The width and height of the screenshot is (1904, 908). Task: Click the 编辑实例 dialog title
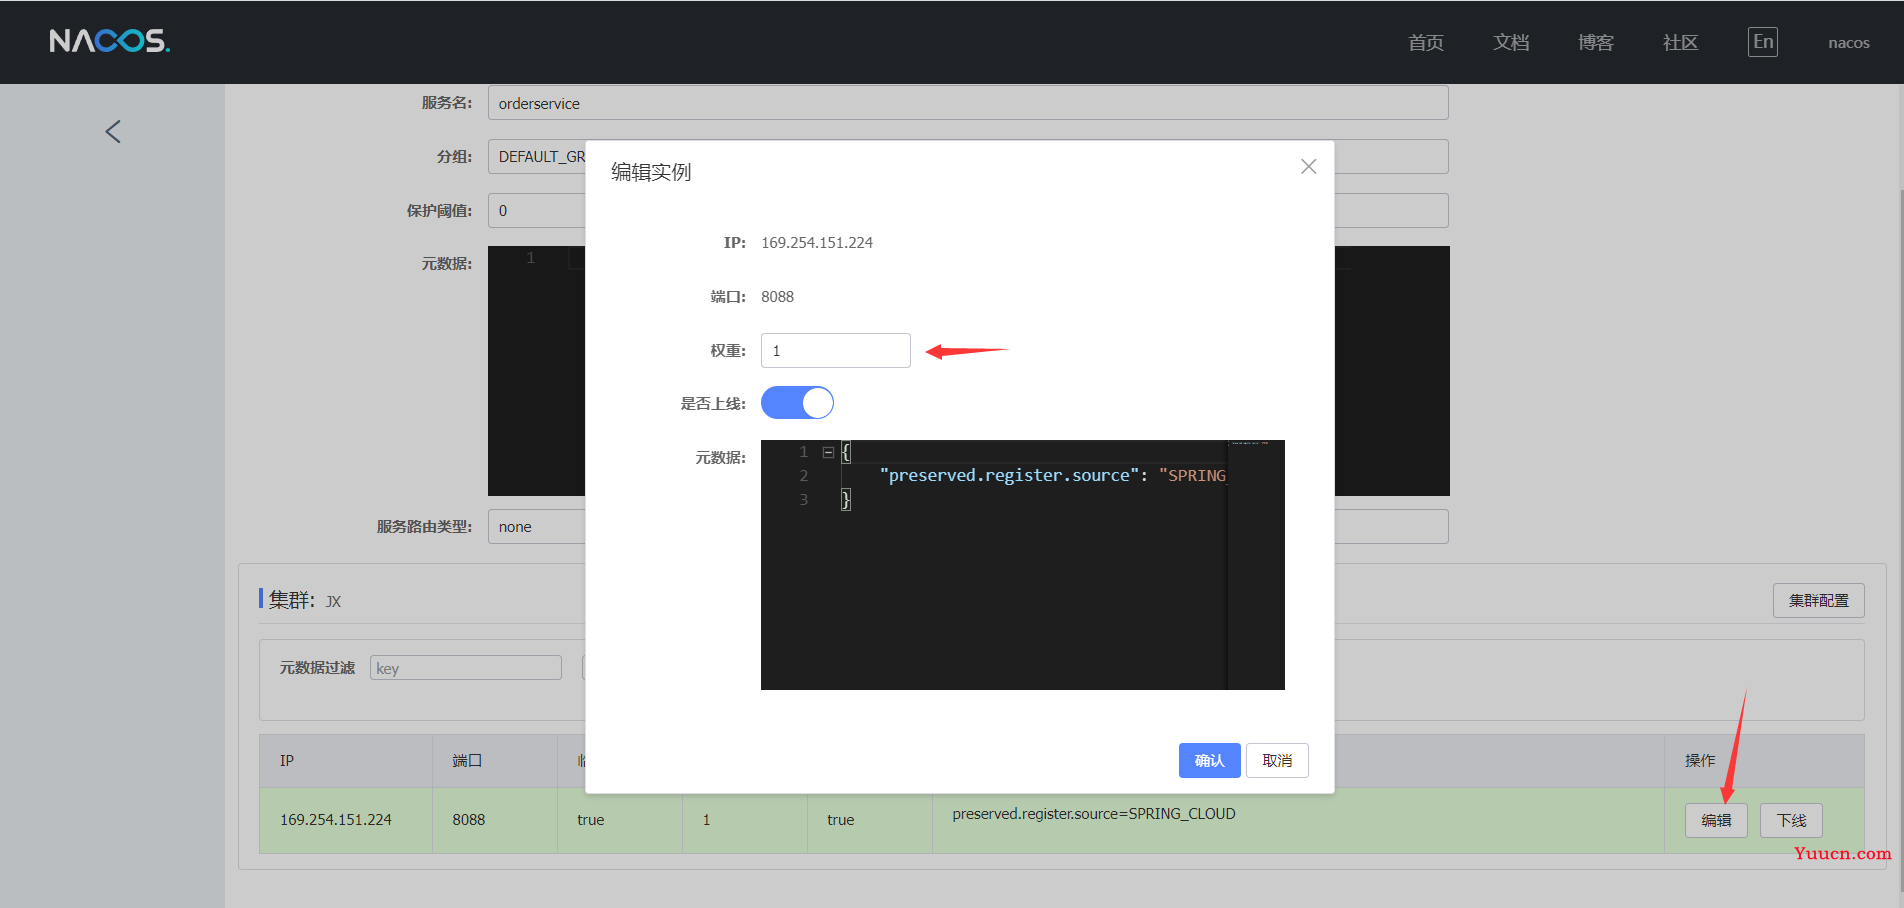[x=651, y=172]
